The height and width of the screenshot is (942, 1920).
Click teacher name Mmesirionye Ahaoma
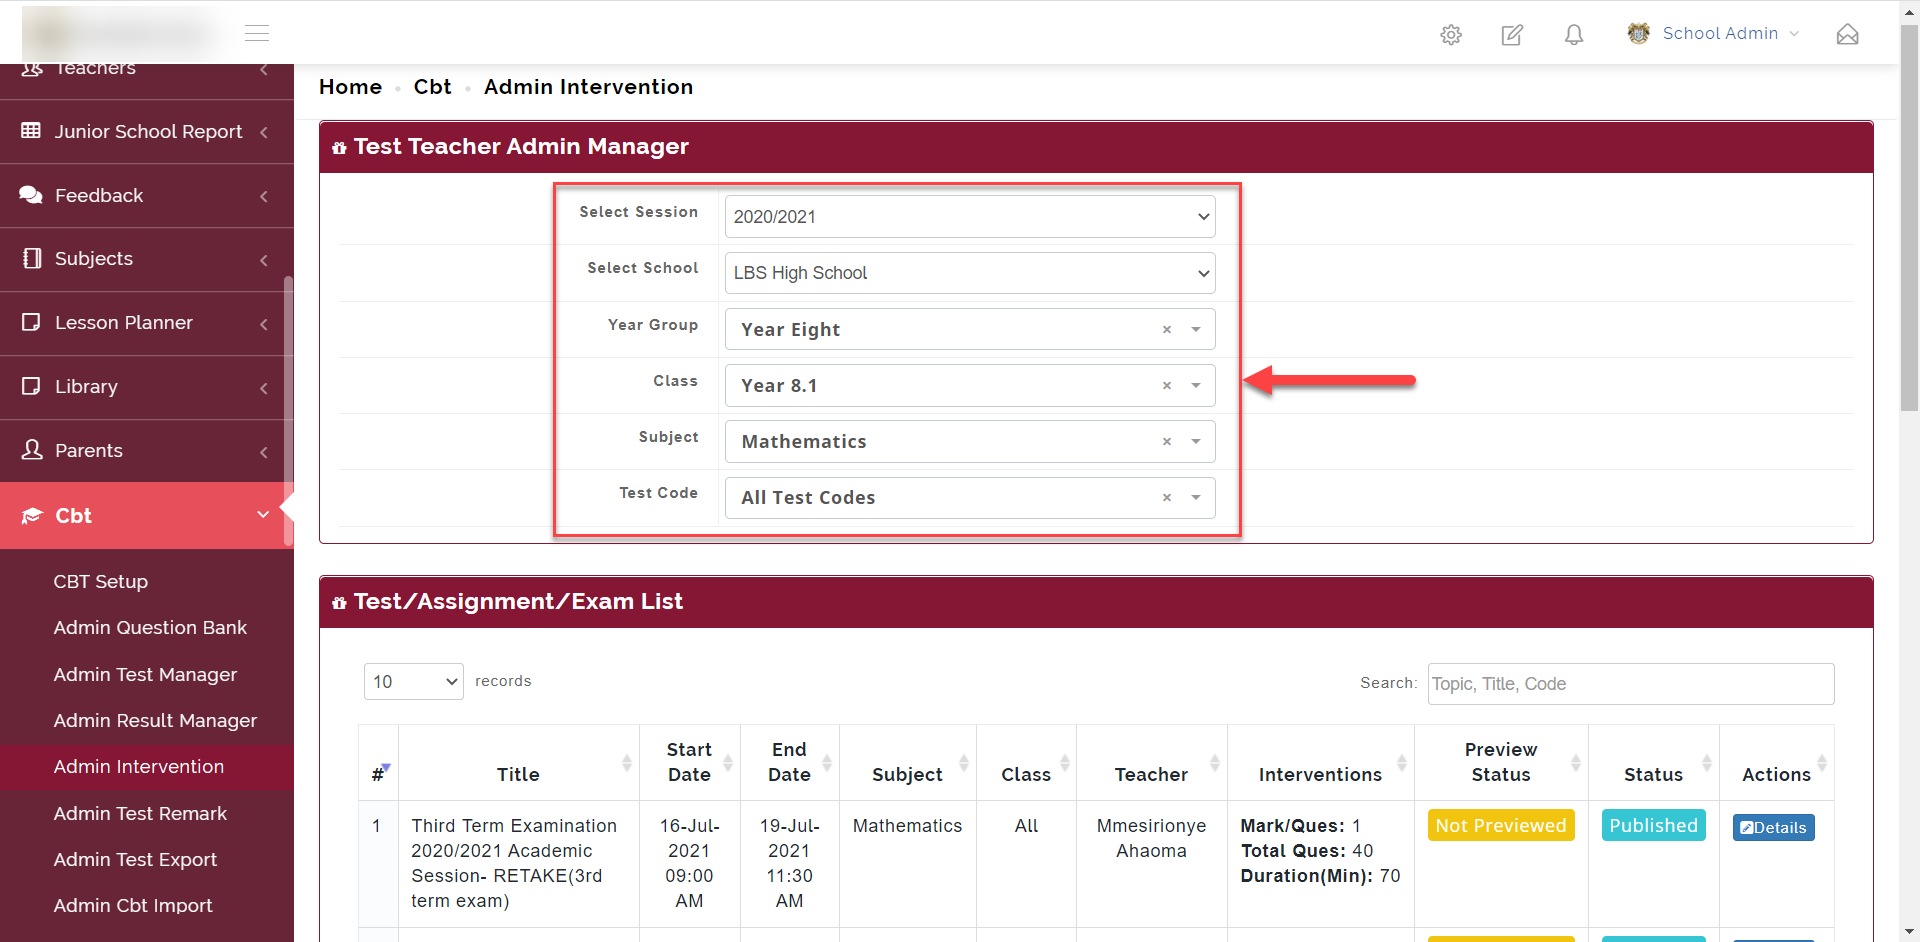tap(1151, 838)
